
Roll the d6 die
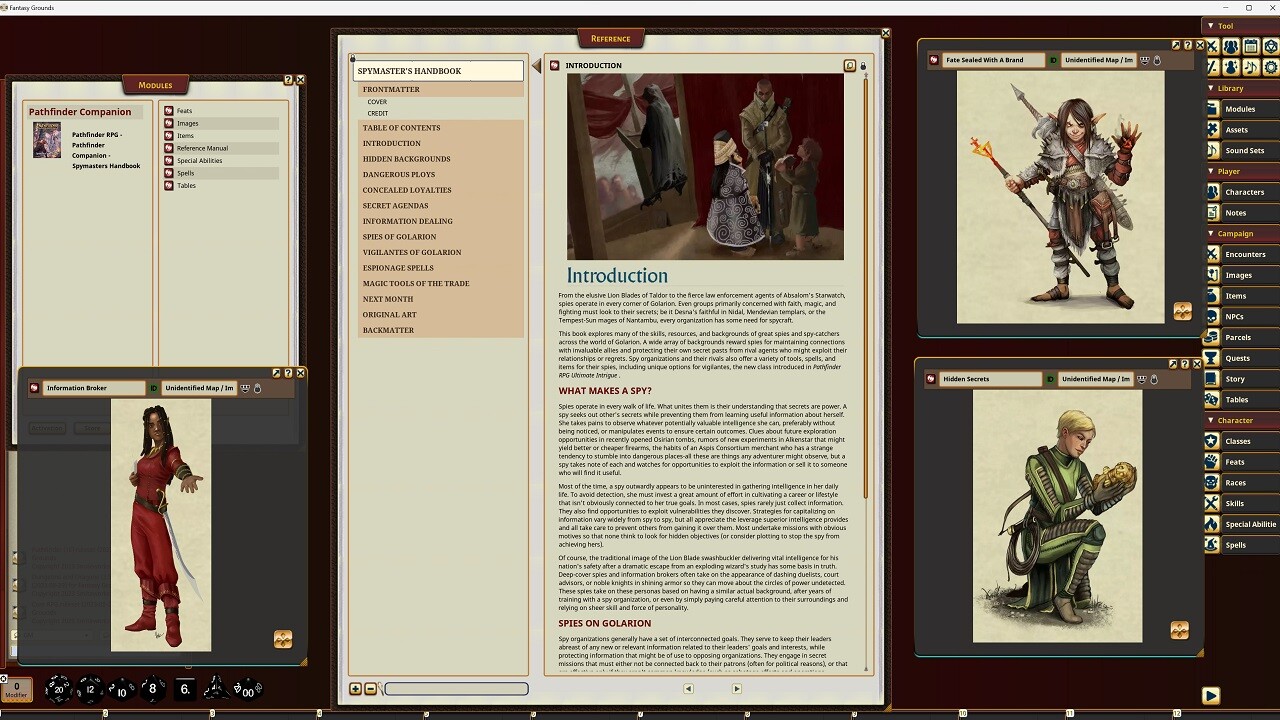coord(184,688)
